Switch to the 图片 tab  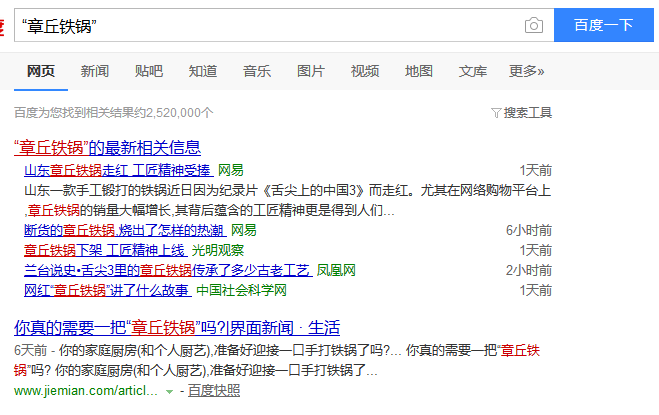coord(311,71)
